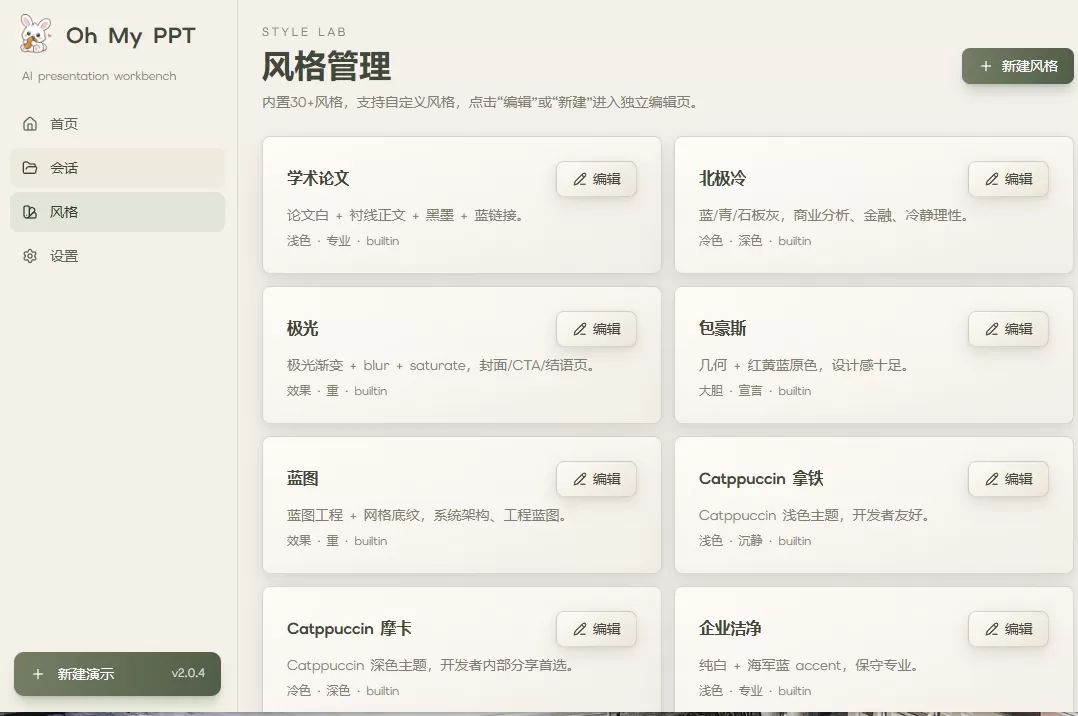Click the 编辑 label for 北极冷
The image size is (1078, 716).
tap(1018, 179)
